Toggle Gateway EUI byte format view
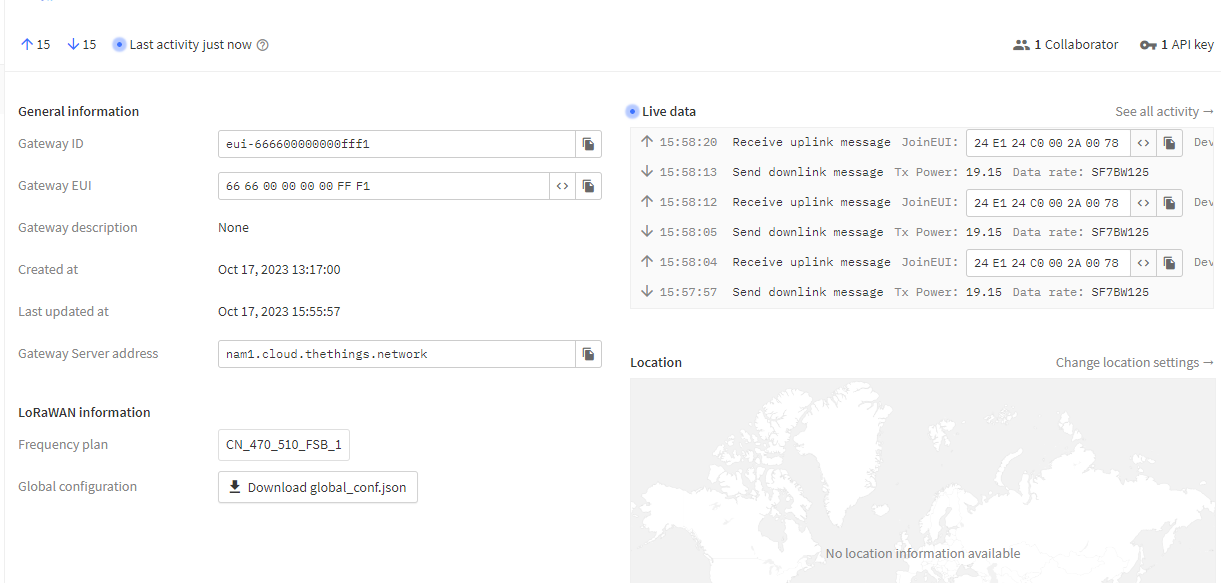1221x583 pixels. (563, 186)
